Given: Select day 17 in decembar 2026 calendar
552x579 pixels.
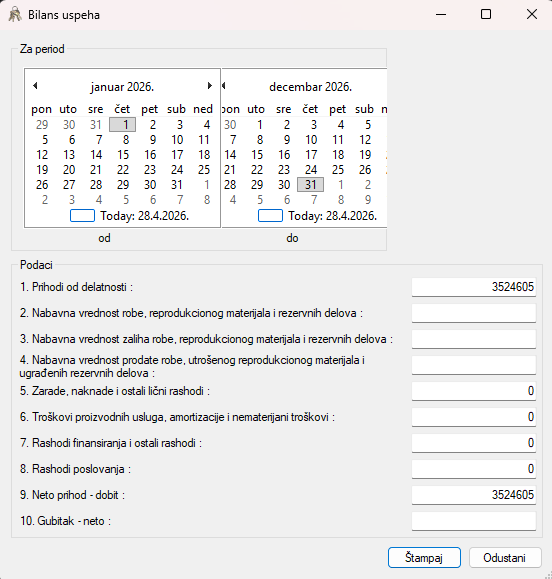Looking at the screenshot, I should (311, 155).
